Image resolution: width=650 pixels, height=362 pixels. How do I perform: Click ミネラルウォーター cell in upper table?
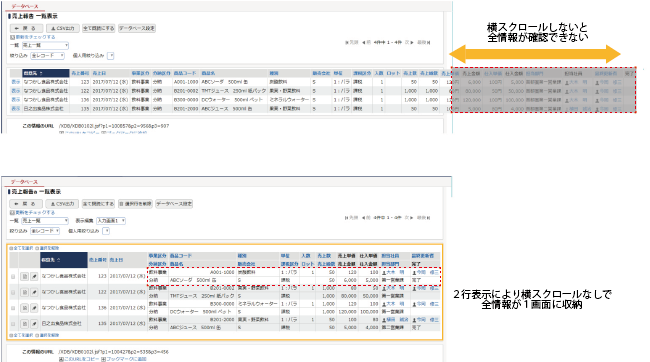pos(289,100)
